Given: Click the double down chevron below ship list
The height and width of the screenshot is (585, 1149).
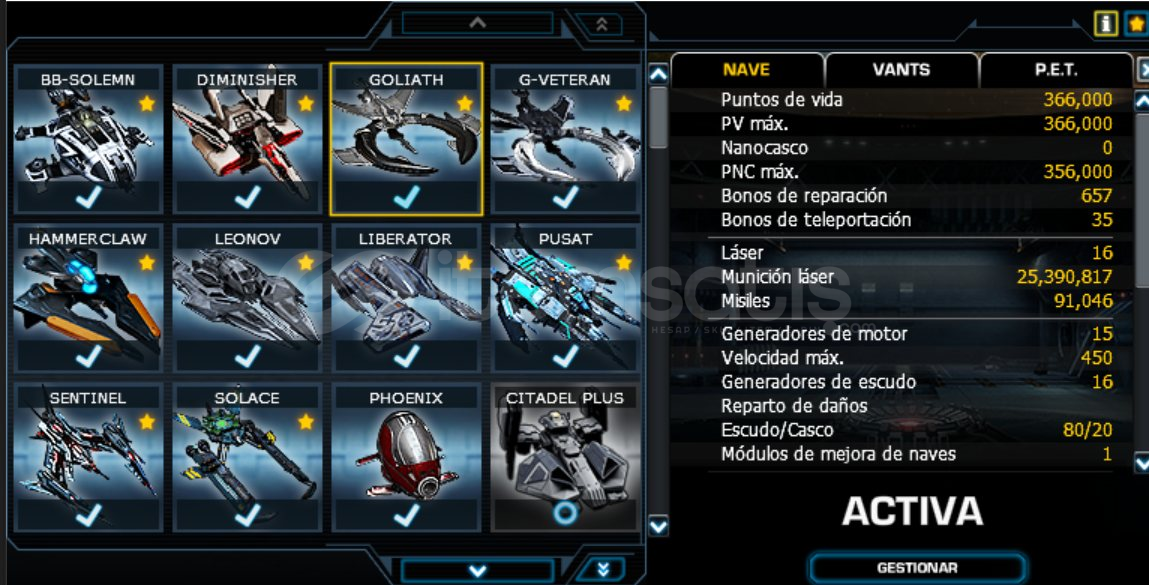Looking at the screenshot, I should point(602,570).
